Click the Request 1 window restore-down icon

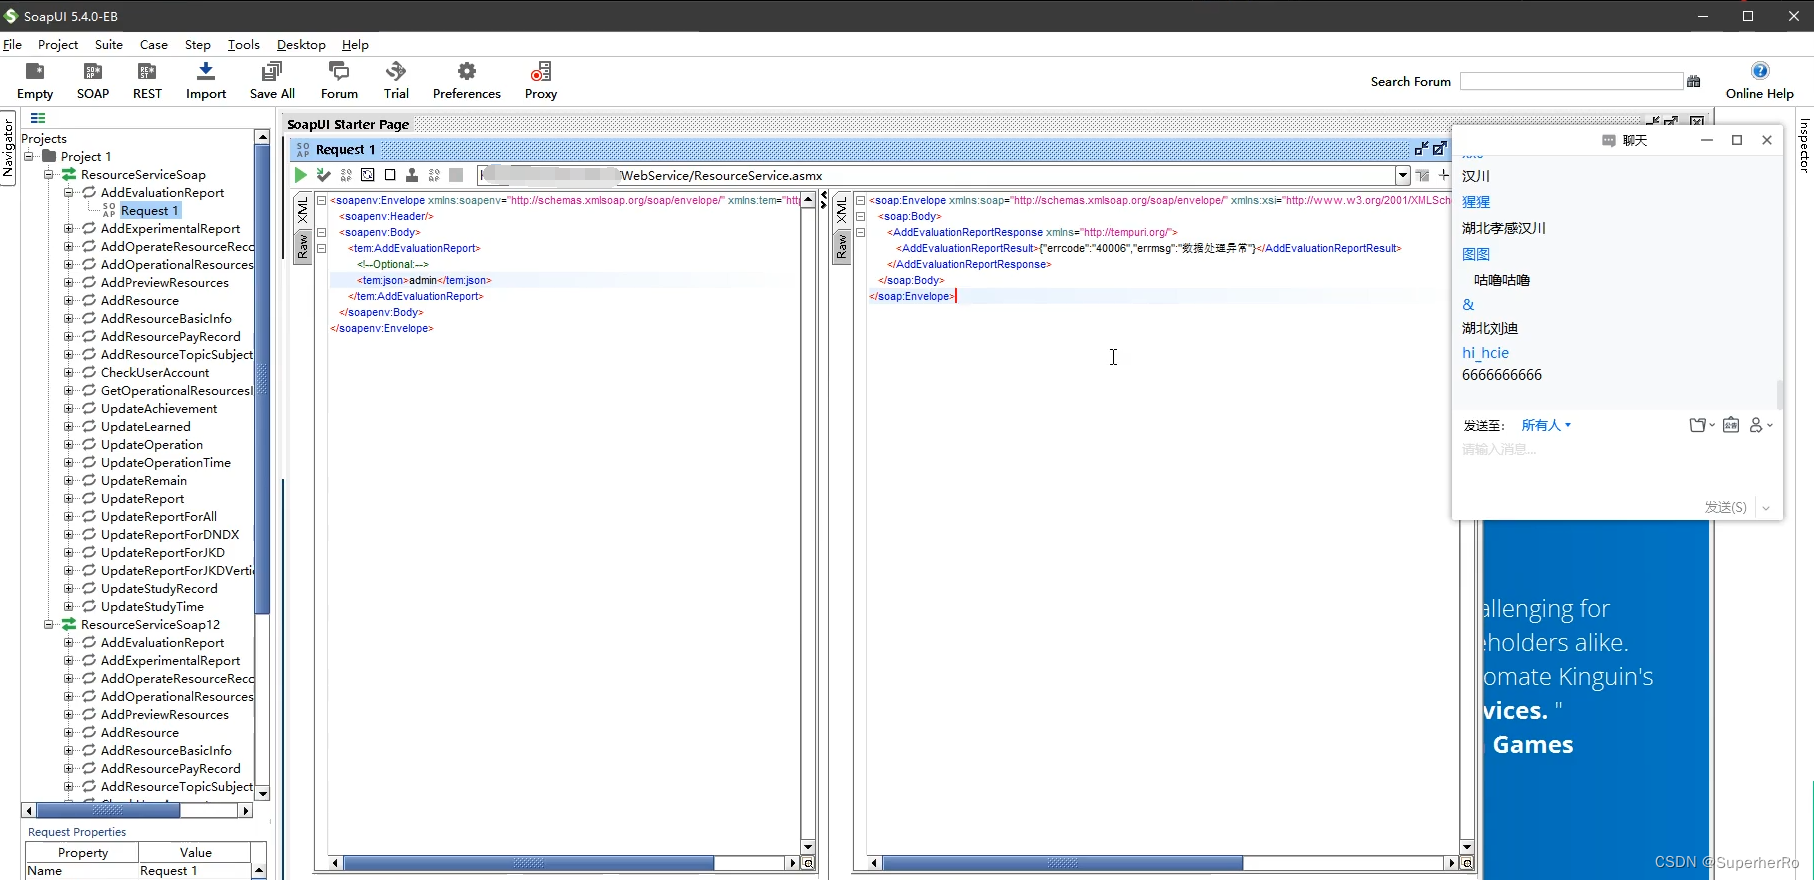point(1421,149)
